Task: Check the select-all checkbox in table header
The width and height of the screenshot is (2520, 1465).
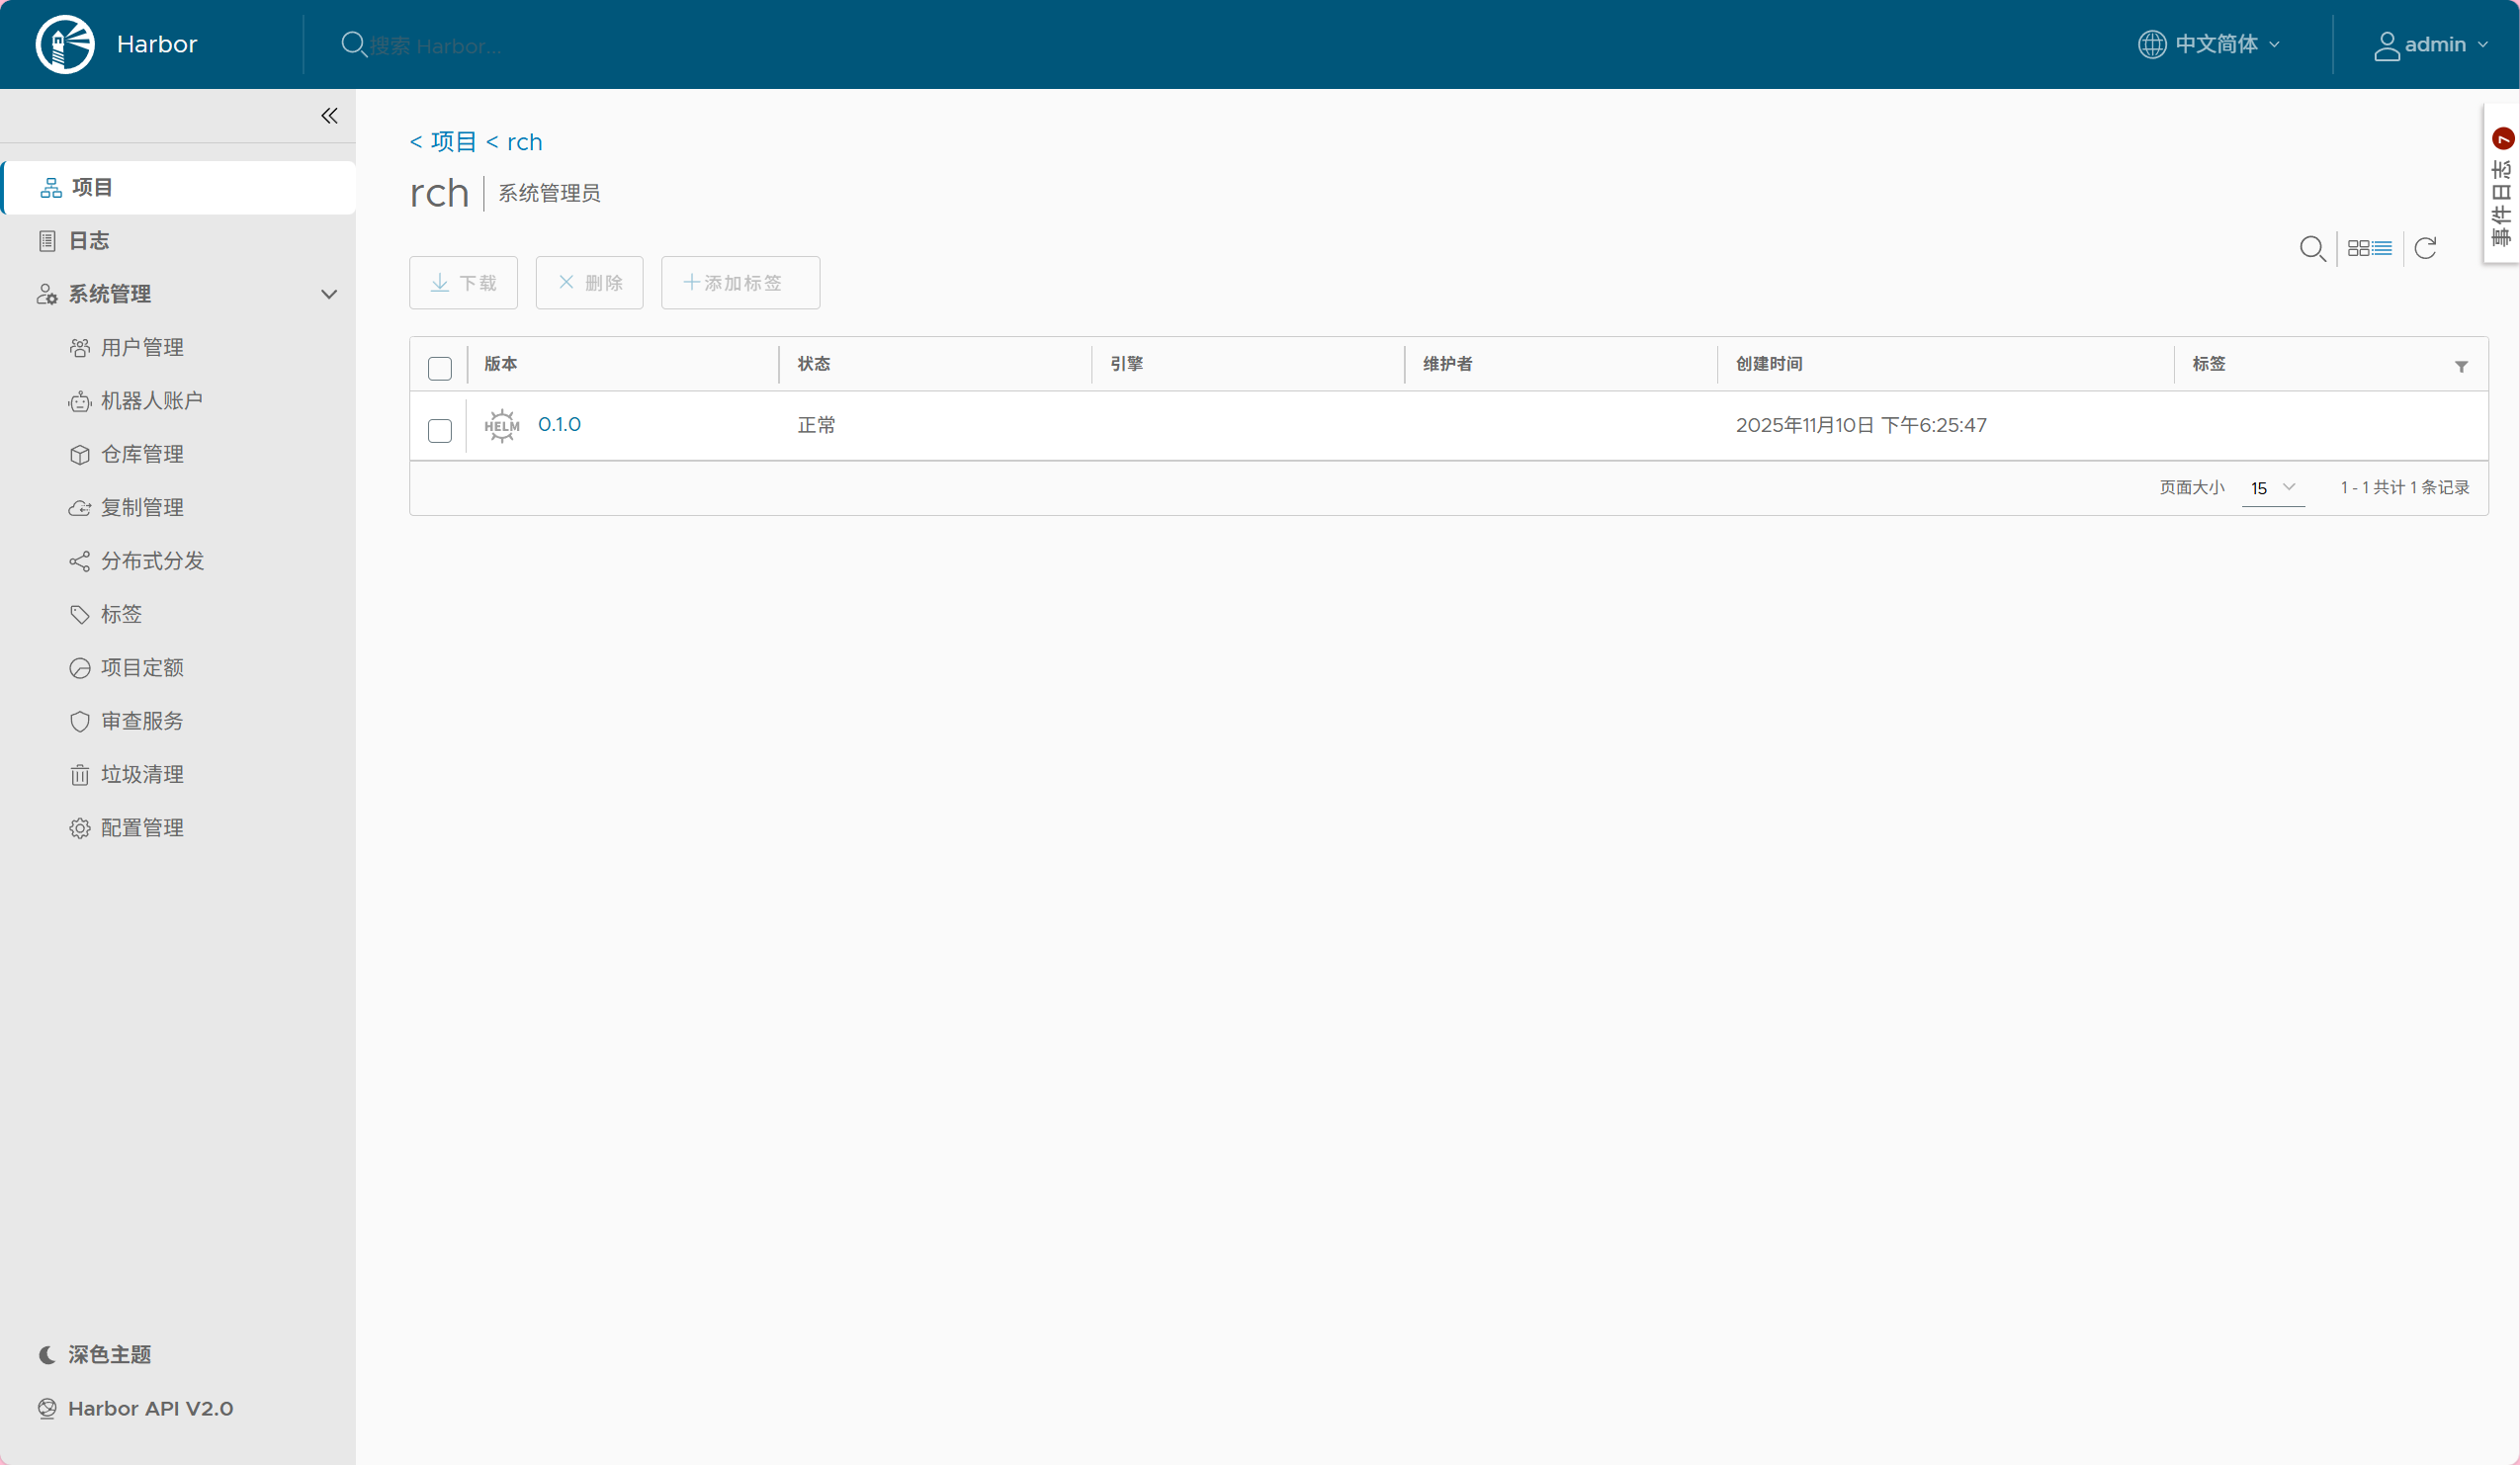Action: pyautogui.click(x=440, y=368)
